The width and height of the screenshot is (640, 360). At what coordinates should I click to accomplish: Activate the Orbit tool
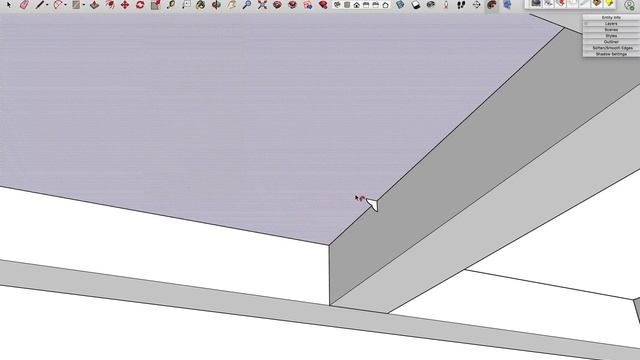(x=216, y=5)
